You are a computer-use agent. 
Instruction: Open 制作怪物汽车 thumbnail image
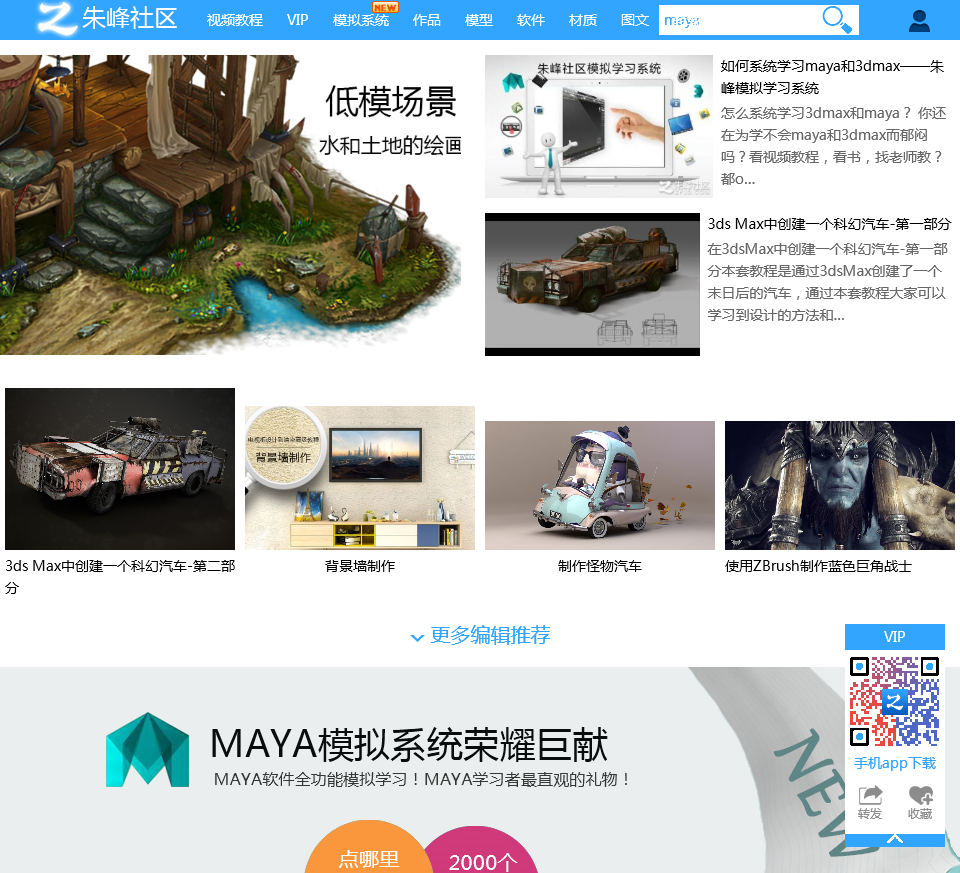[600, 485]
